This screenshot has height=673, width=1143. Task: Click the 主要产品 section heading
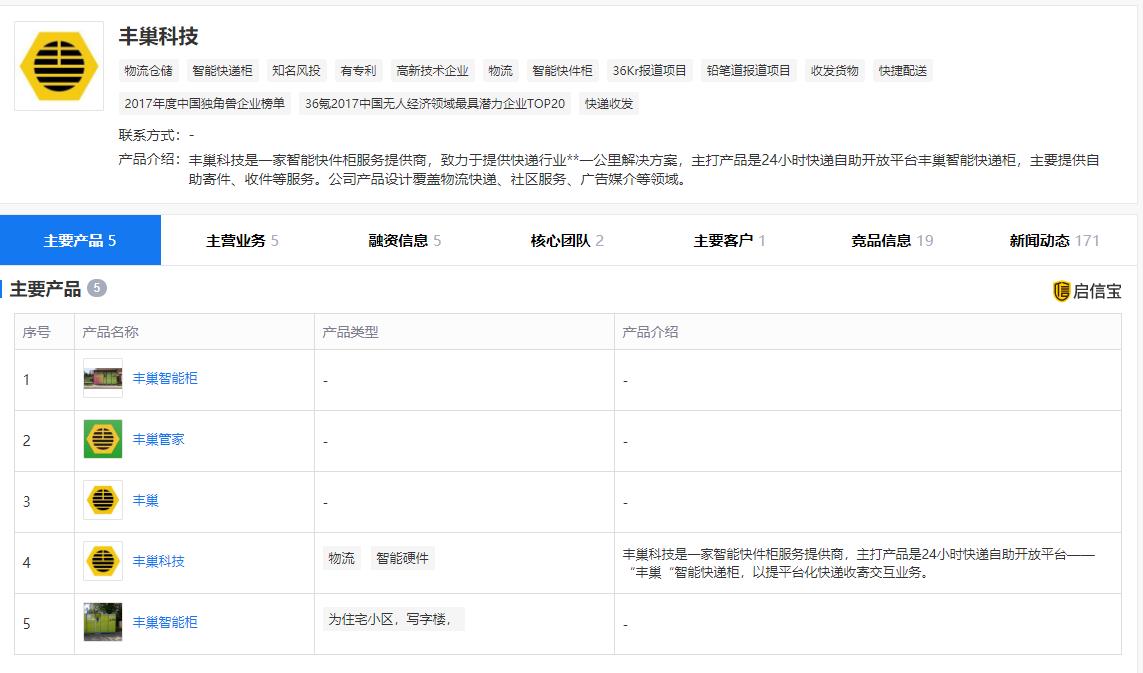tap(44, 289)
